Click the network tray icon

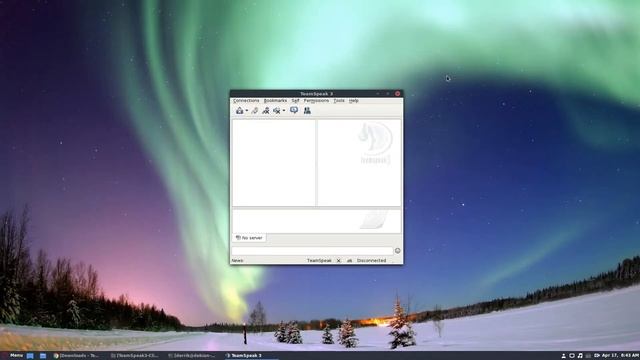(588, 356)
